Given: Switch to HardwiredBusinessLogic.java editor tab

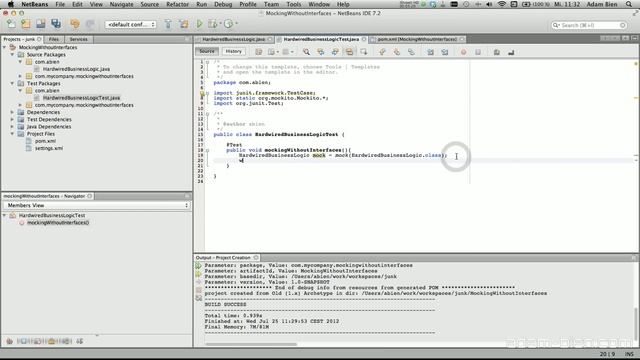Looking at the screenshot, I should [234, 39].
